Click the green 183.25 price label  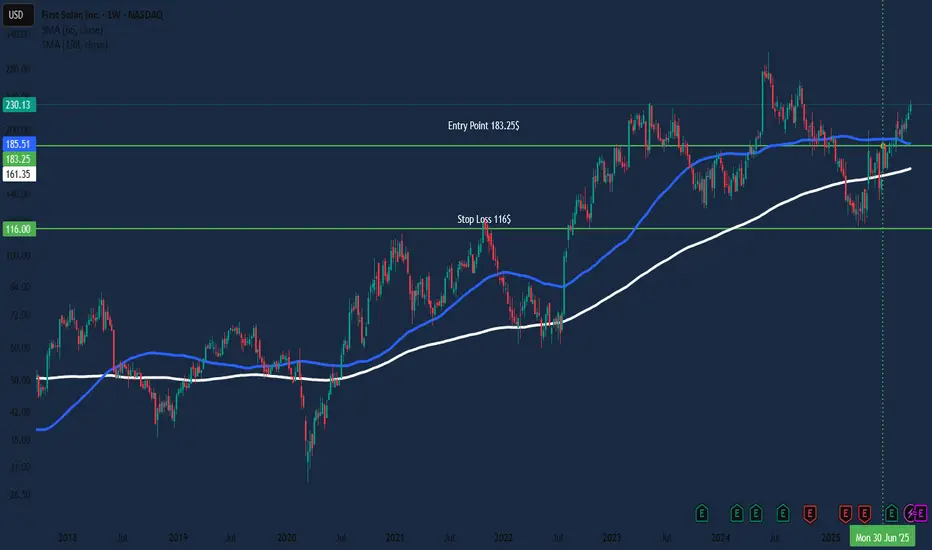point(19,159)
